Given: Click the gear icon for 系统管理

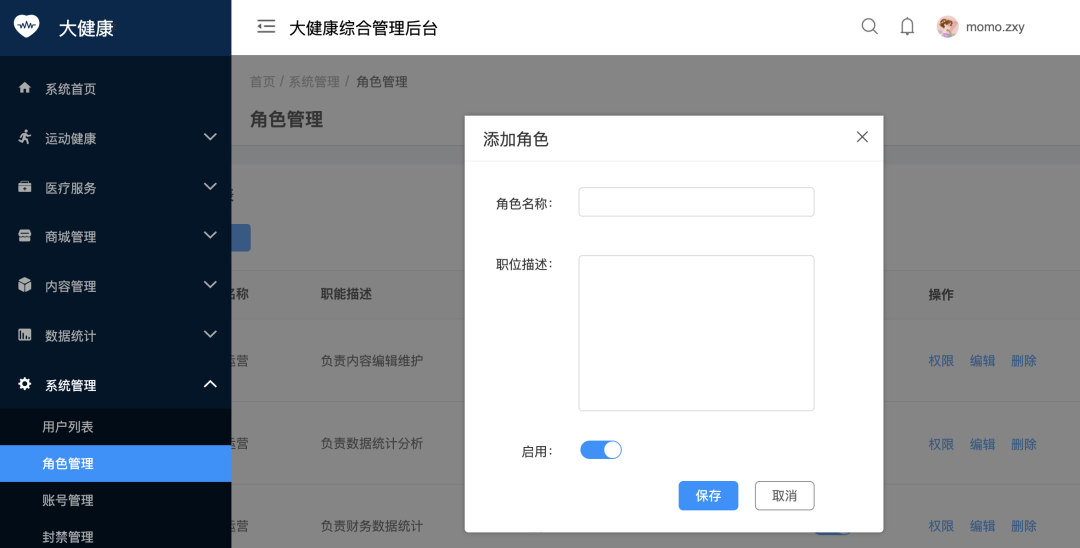Looking at the screenshot, I should pyautogui.click(x=25, y=384).
